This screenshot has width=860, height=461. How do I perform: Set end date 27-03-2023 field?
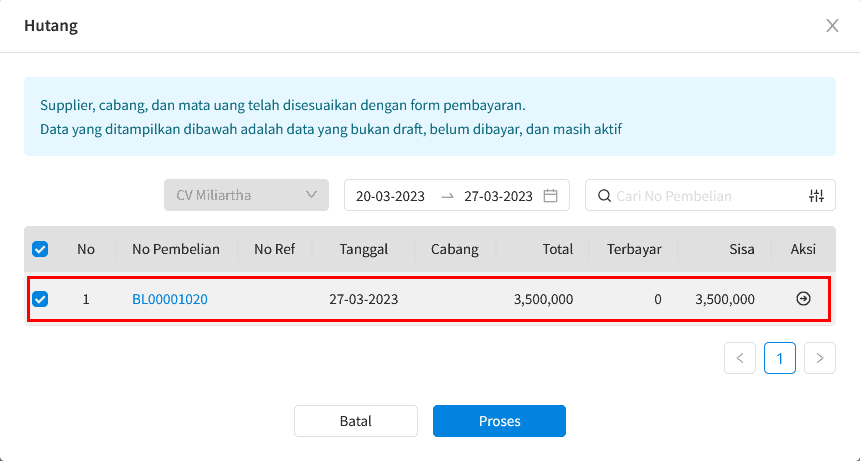tap(498, 196)
